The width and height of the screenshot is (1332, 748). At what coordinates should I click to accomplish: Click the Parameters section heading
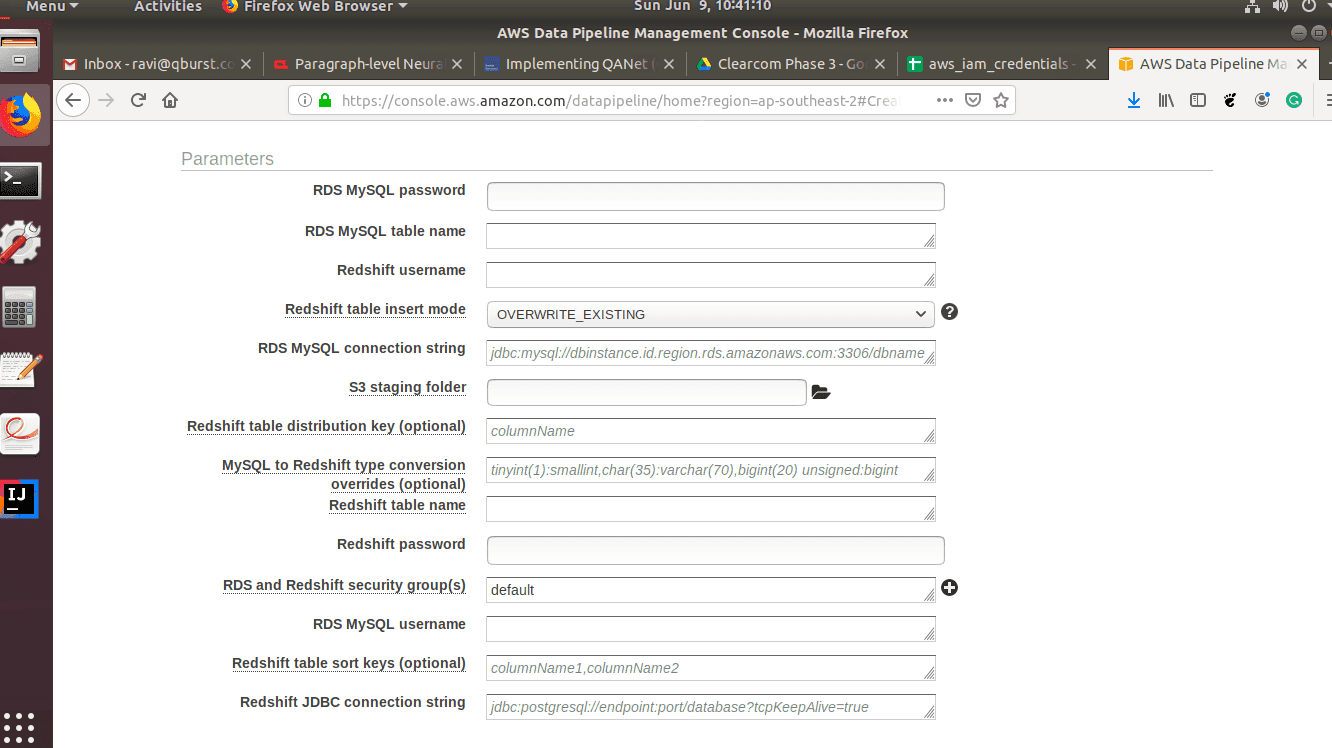pos(227,158)
